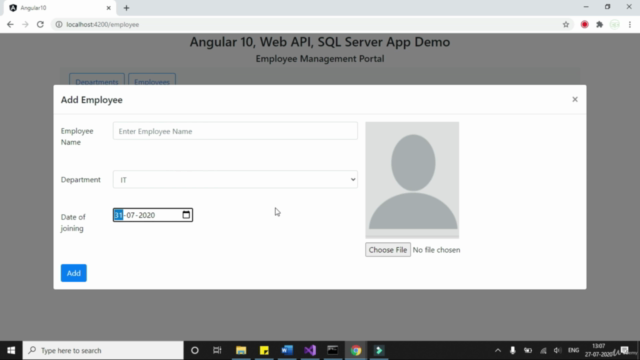The width and height of the screenshot is (640, 360).
Task: Select the Angular10 browser tab
Action: coord(59,8)
